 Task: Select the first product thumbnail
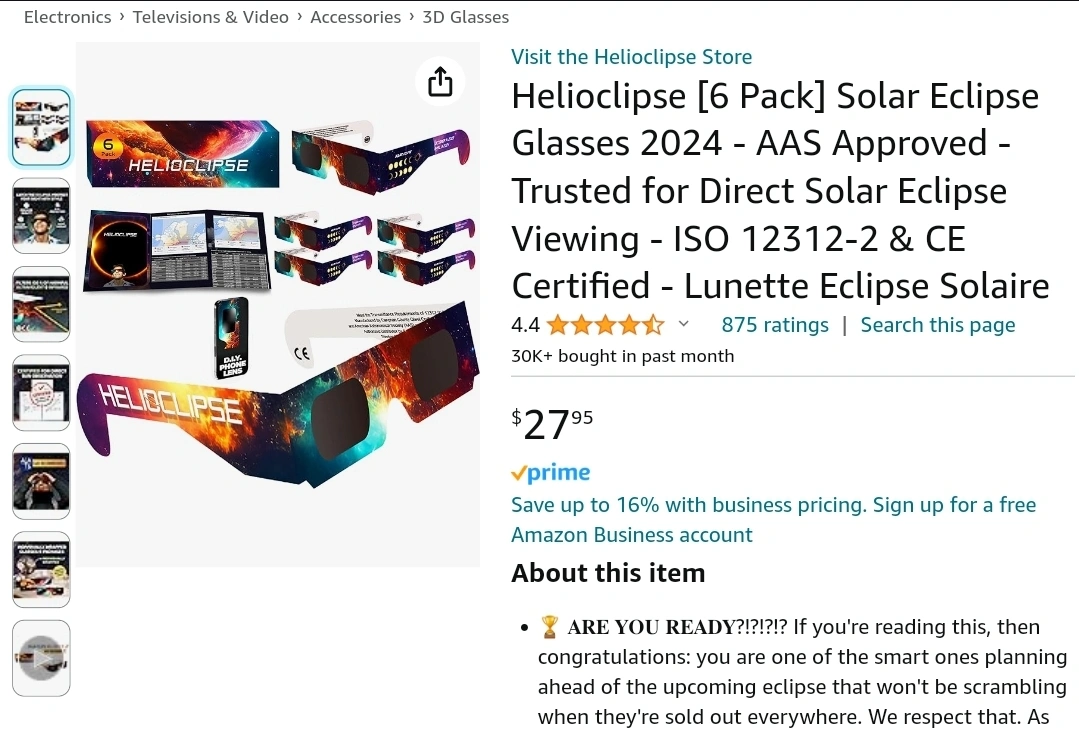point(41,127)
